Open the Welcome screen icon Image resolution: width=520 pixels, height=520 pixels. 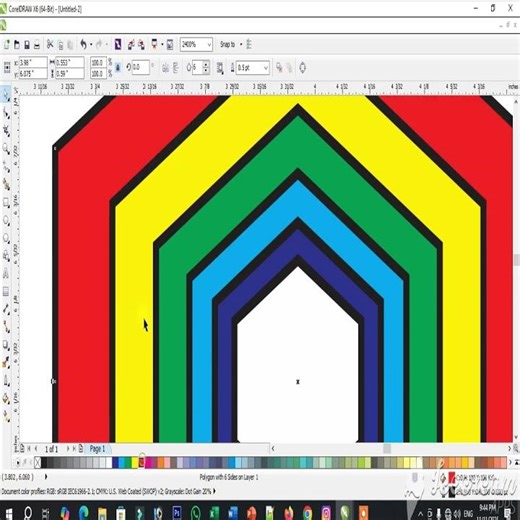[170, 44]
